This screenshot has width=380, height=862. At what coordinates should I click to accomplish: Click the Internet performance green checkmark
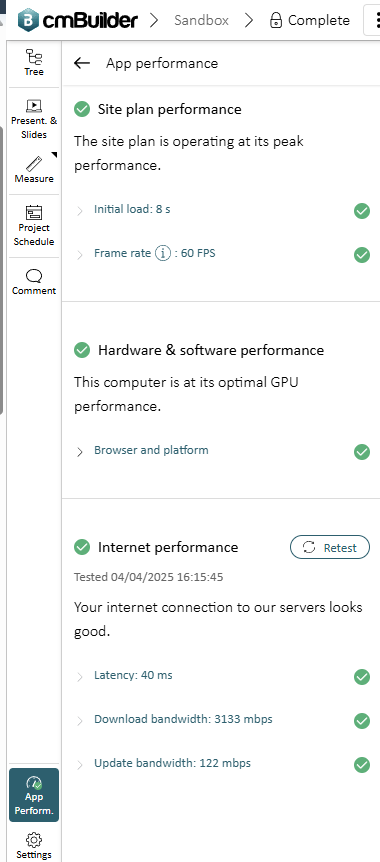pyautogui.click(x=82, y=548)
